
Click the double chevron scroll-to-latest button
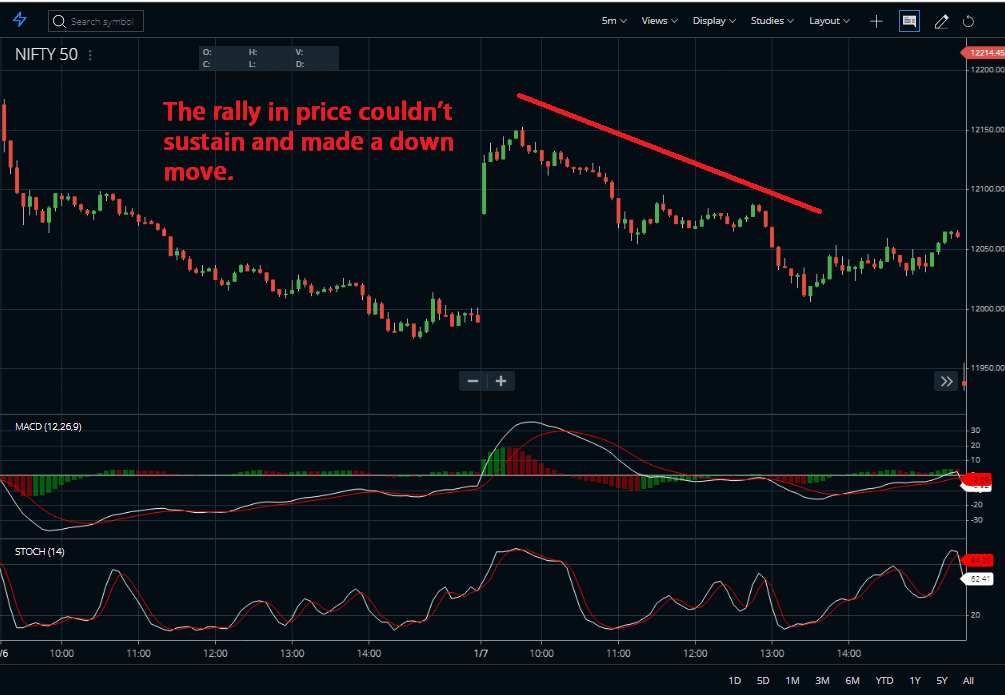click(947, 381)
